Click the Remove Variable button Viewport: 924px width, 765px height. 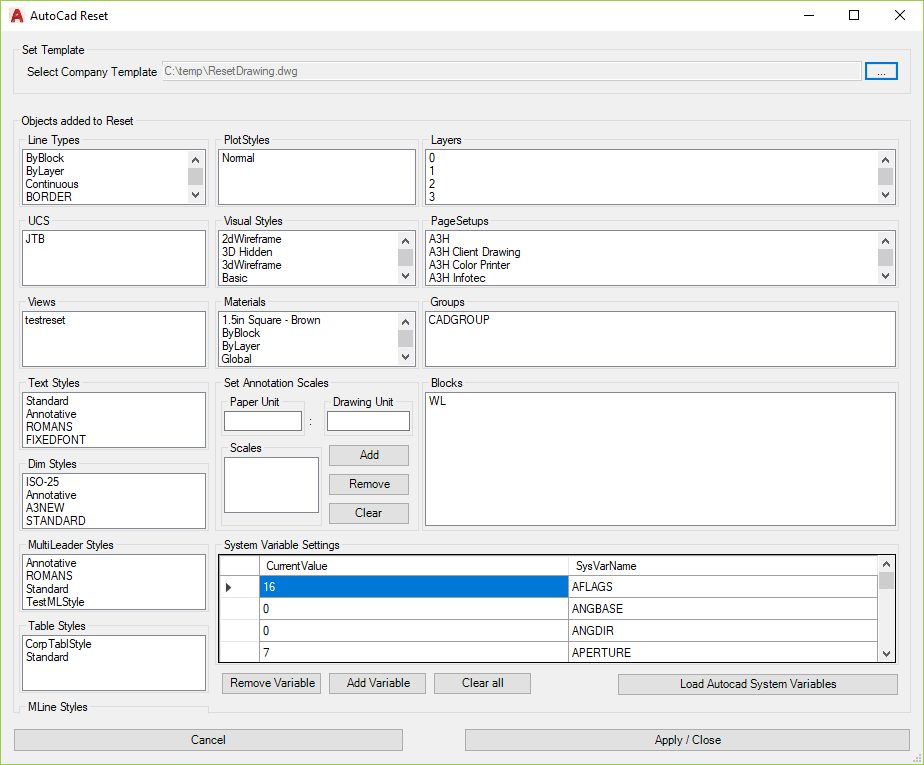[273, 683]
